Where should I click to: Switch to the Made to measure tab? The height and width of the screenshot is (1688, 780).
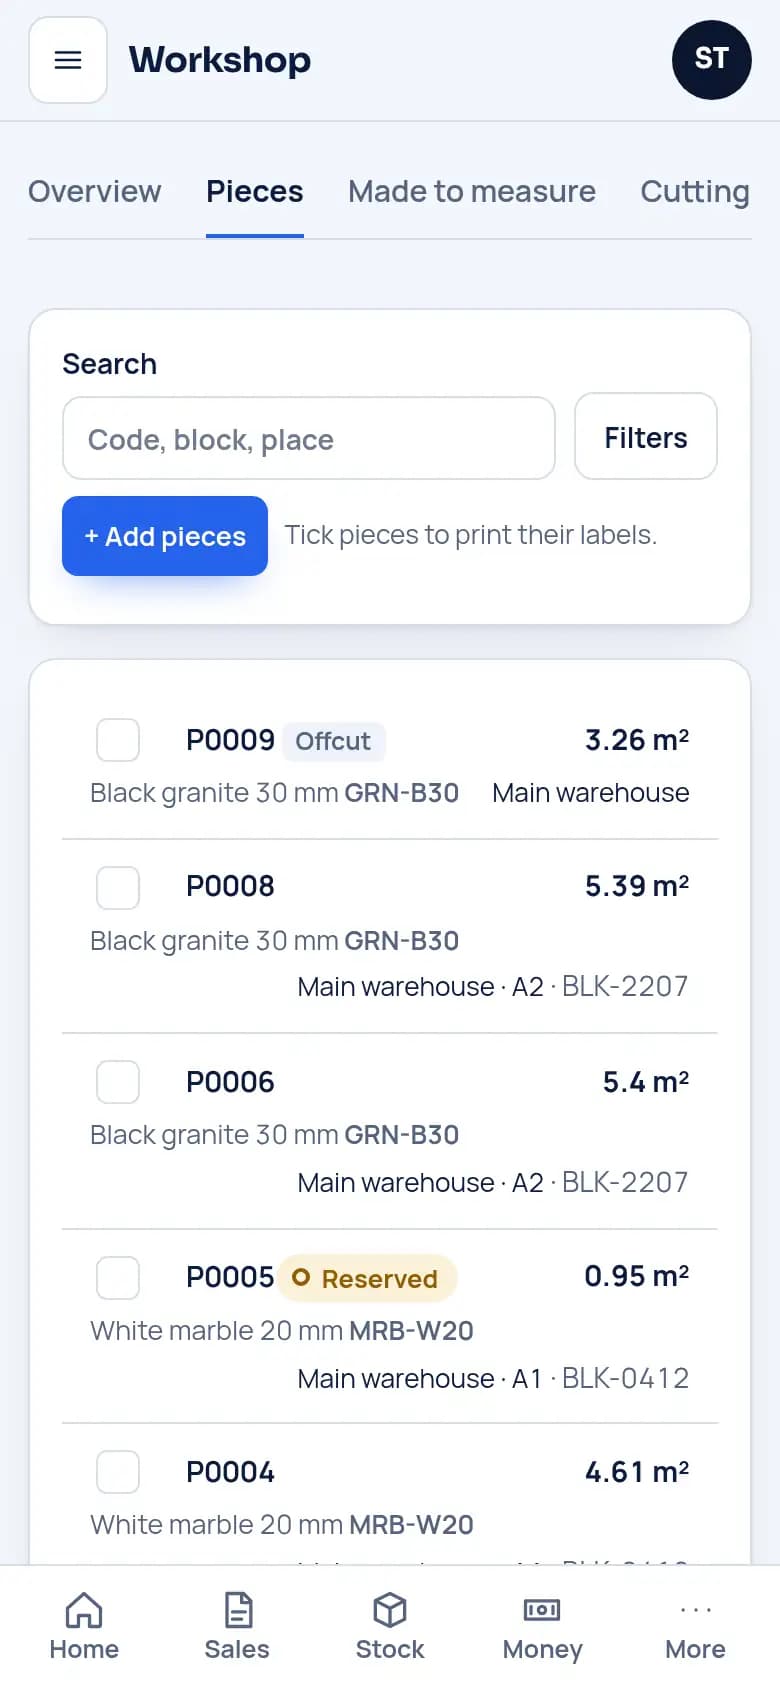click(x=472, y=191)
